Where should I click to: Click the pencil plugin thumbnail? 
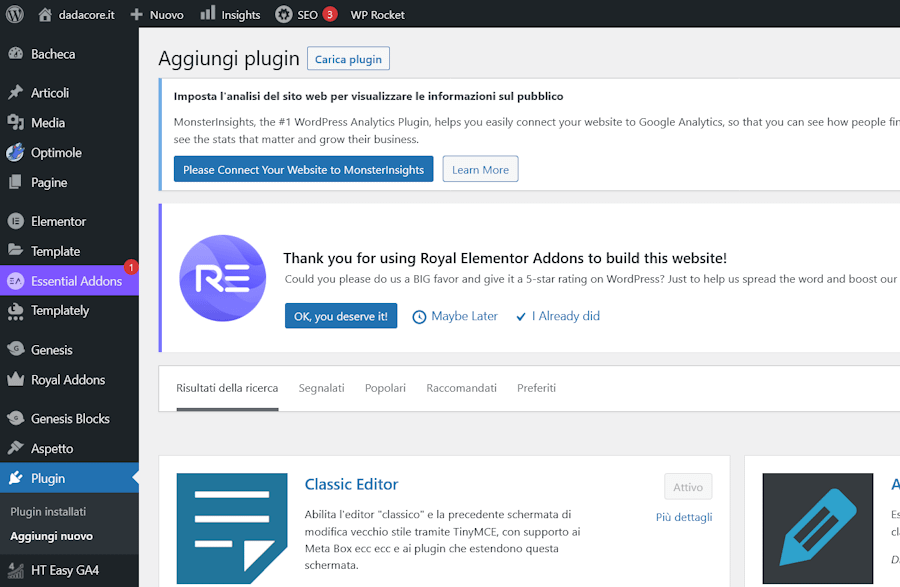(x=818, y=528)
